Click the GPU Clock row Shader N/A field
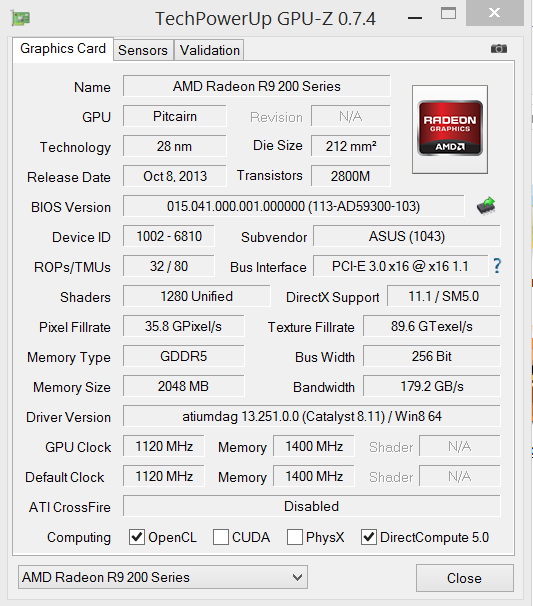The height and width of the screenshot is (606, 533). 460,446
